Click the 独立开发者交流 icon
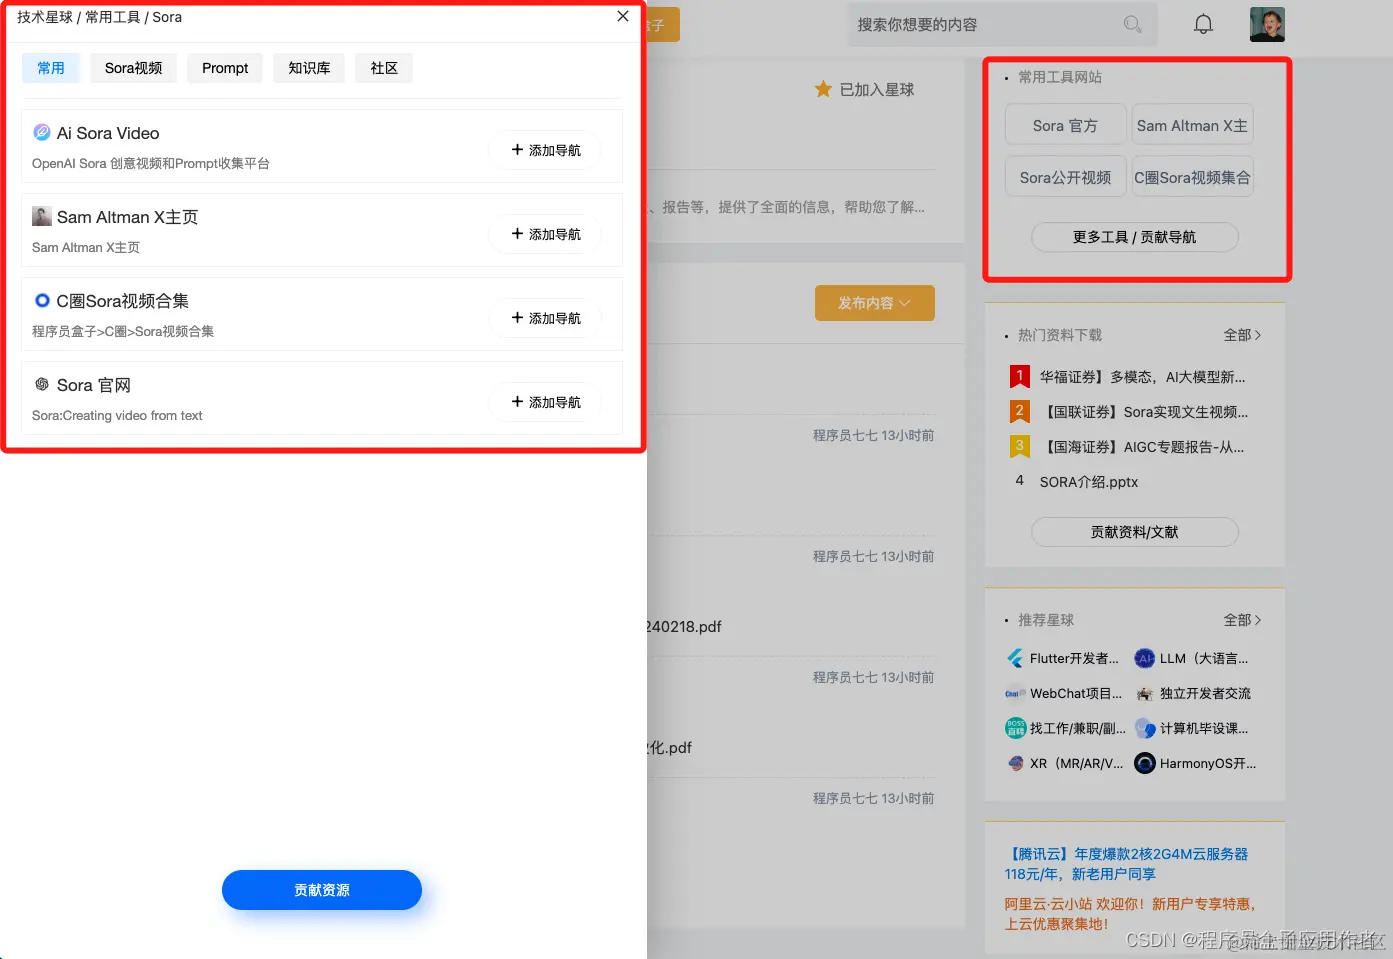 click(x=1145, y=693)
